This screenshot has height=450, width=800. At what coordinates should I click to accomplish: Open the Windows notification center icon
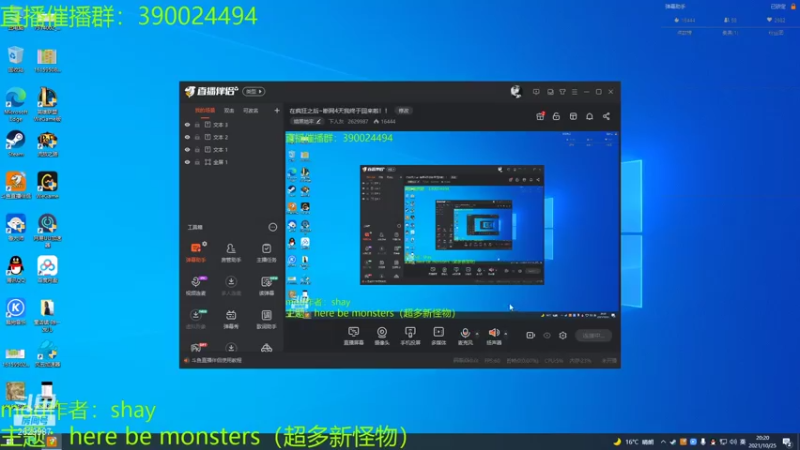pos(787,442)
